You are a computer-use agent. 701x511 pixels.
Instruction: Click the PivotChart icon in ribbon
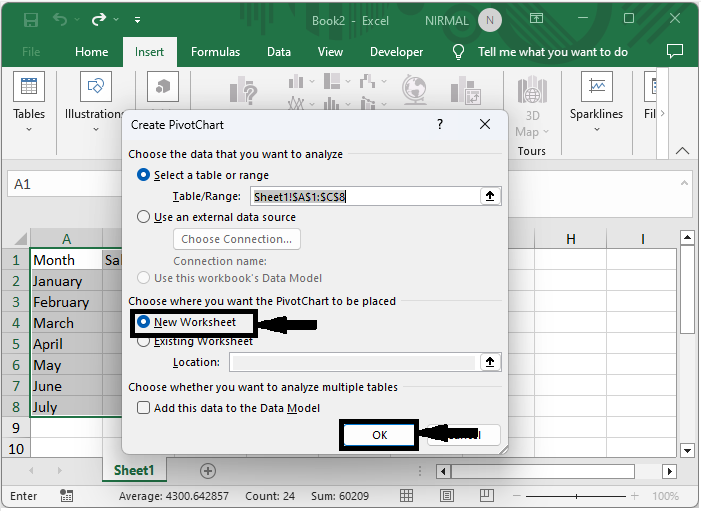tap(465, 90)
